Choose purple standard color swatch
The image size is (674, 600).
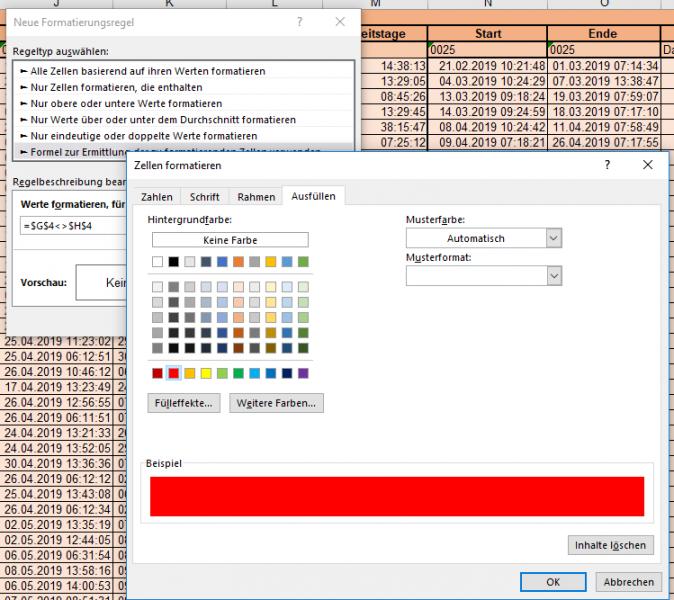tap(303, 373)
